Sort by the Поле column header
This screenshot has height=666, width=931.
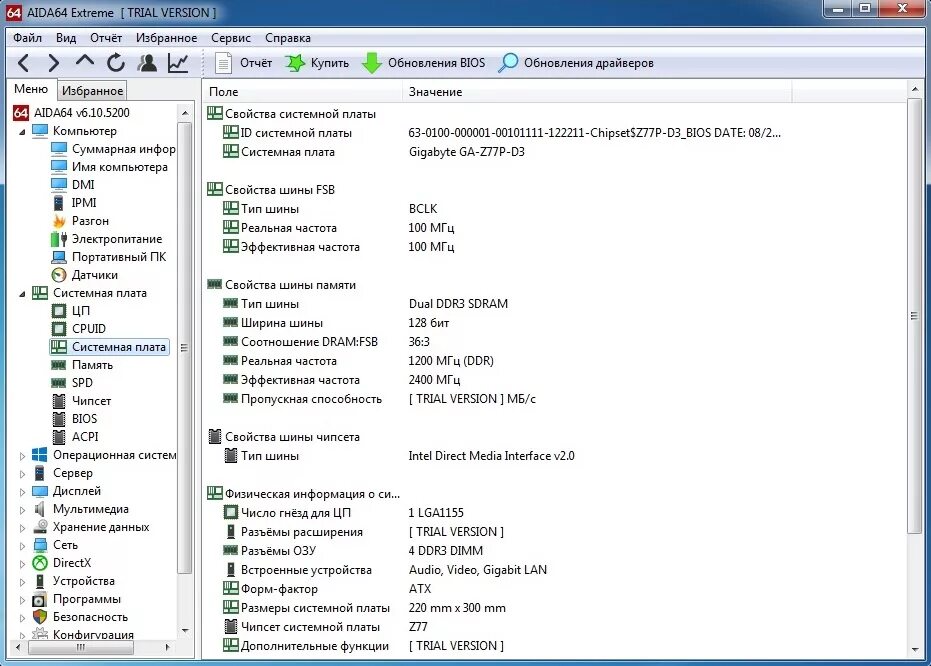coord(302,92)
